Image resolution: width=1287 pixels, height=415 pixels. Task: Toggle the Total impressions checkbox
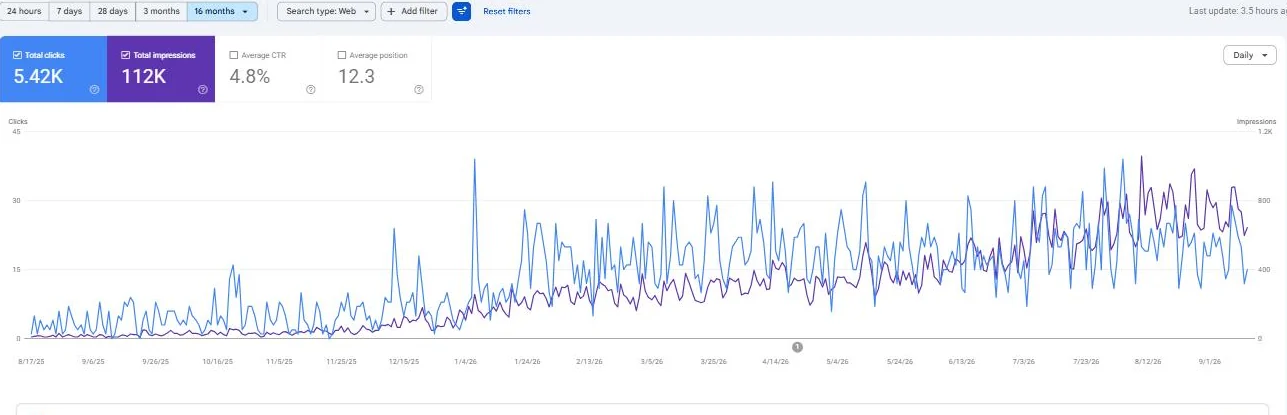click(x=125, y=55)
